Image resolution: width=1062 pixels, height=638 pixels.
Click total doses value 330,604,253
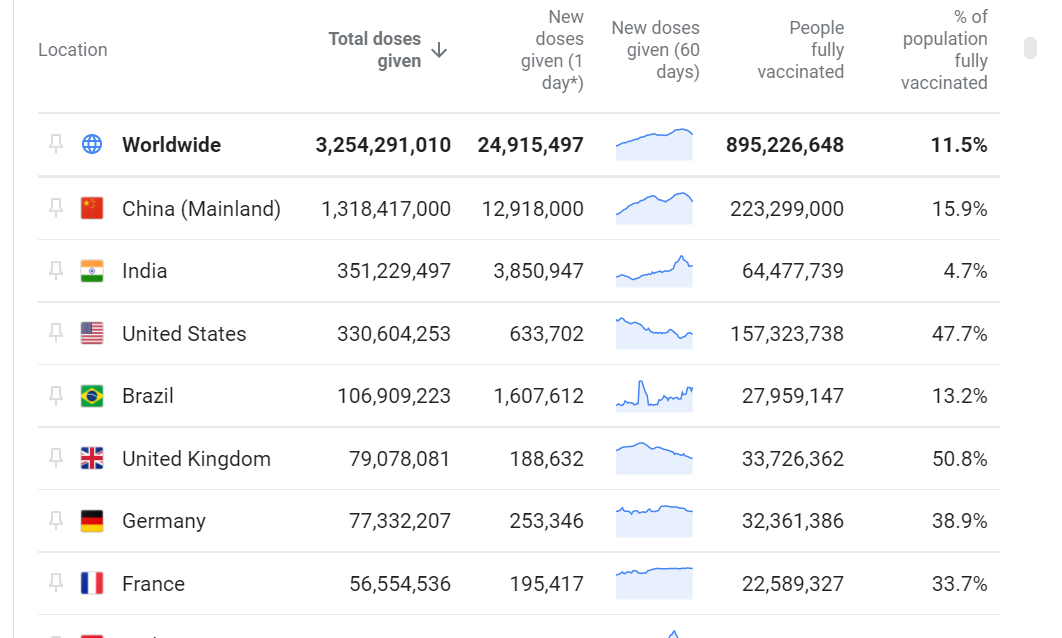click(x=394, y=333)
